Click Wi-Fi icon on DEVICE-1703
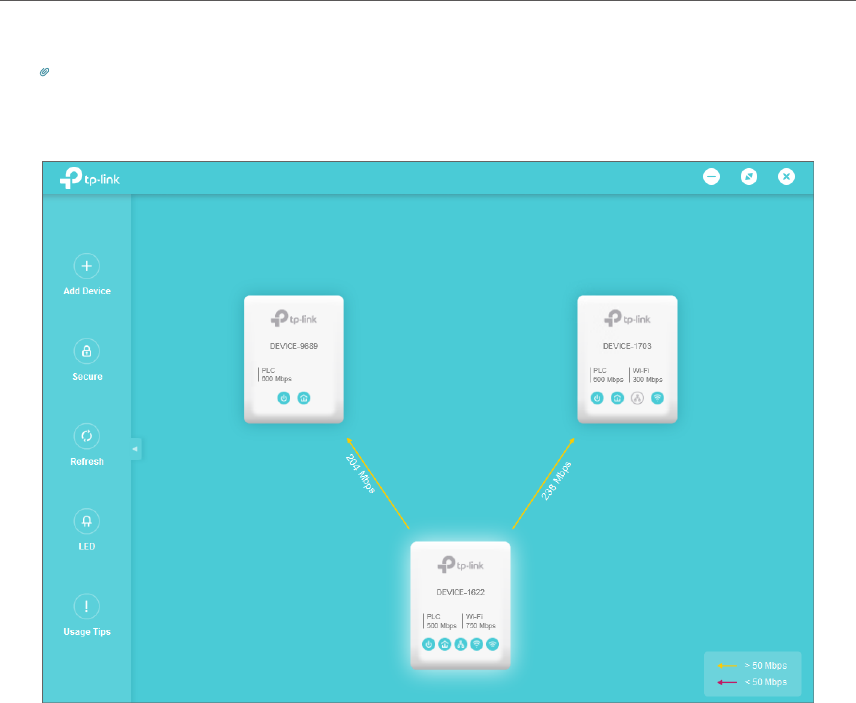 [x=657, y=398]
